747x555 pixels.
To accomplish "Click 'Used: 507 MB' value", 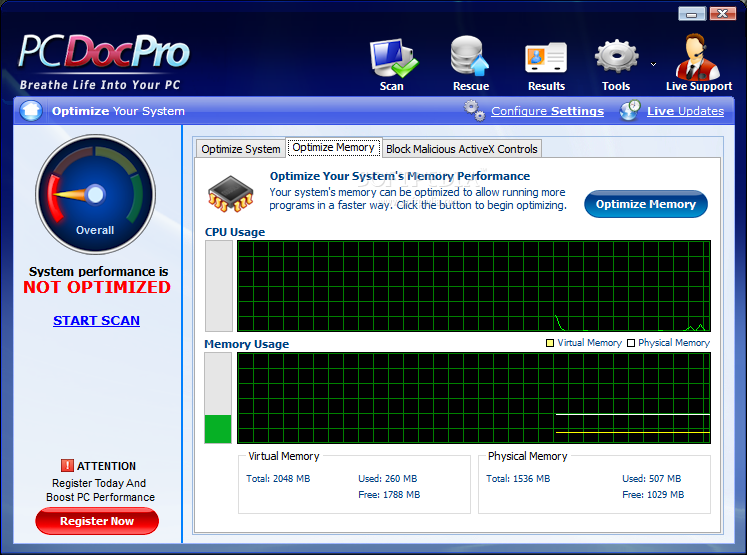I will tap(652, 478).
